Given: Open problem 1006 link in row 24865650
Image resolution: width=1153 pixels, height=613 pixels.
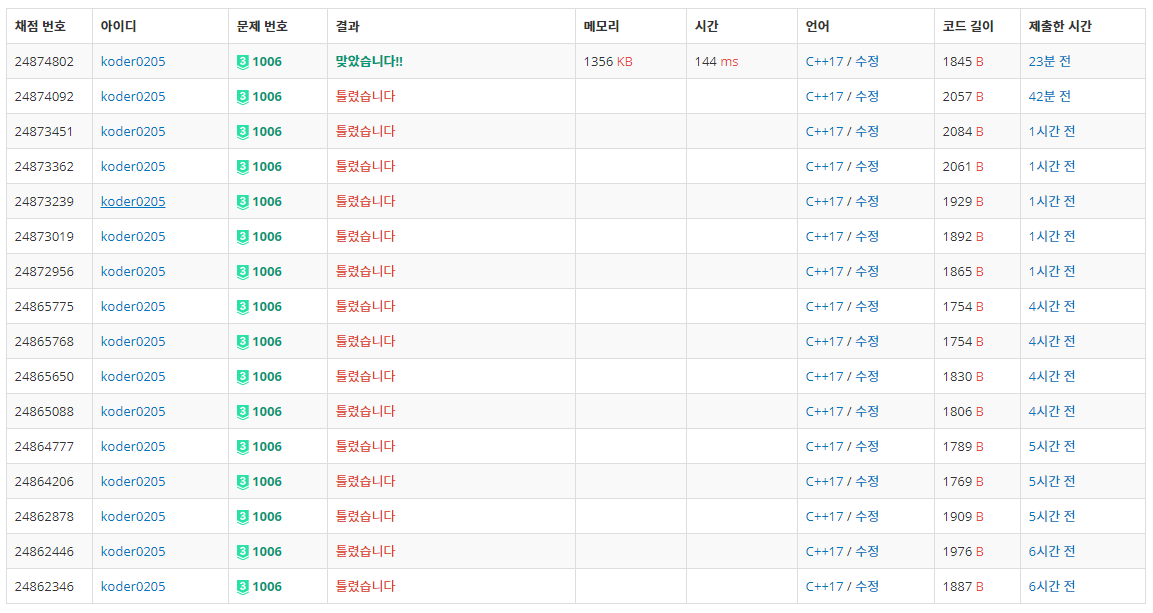Looking at the screenshot, I should 267,376.
